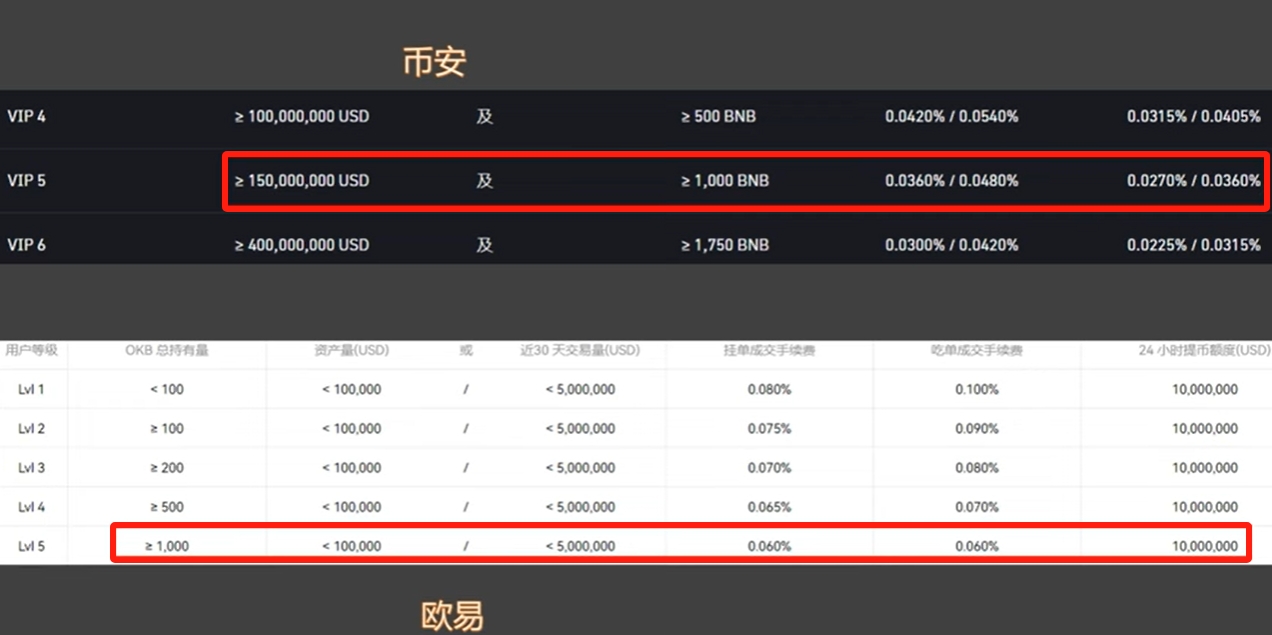Click the "< 5,000,000" volume cell in Lvl 1 row
Viewport: 1272px width, 635px height.
pos(580,389)
